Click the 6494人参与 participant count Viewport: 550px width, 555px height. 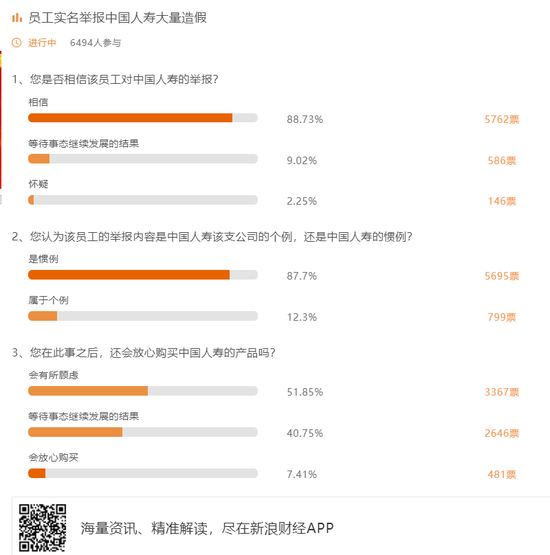[x=96, y=43]
